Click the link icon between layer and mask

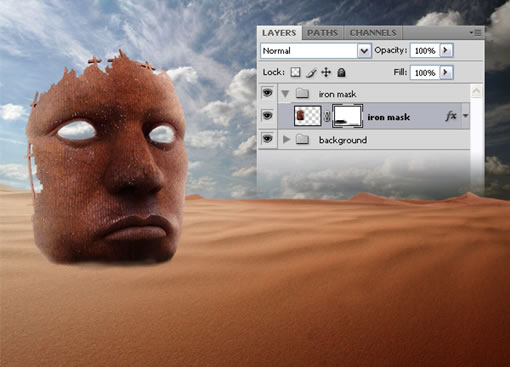point(327,116)
